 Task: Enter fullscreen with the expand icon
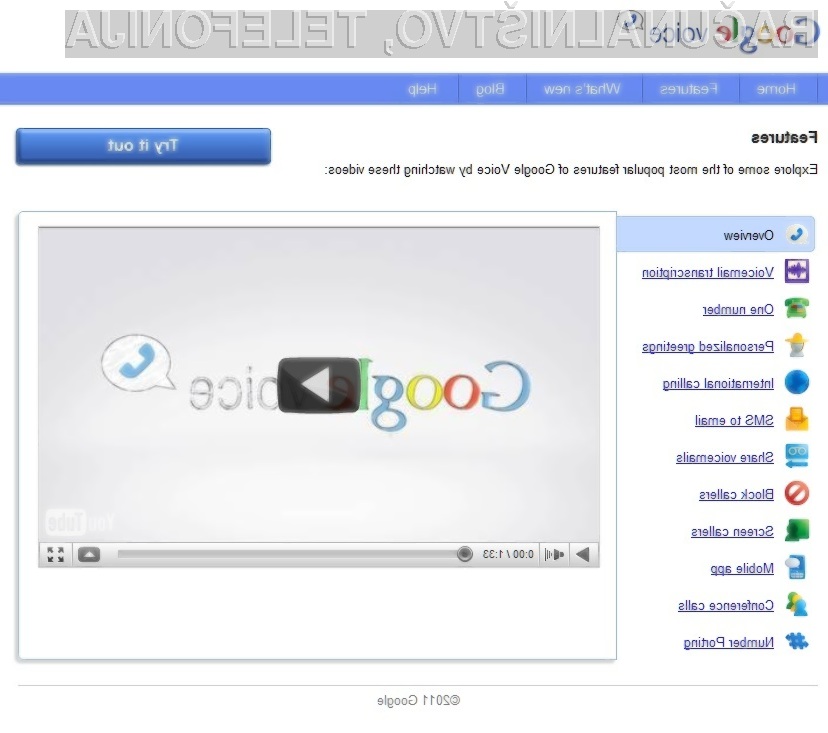click(55, 555)
